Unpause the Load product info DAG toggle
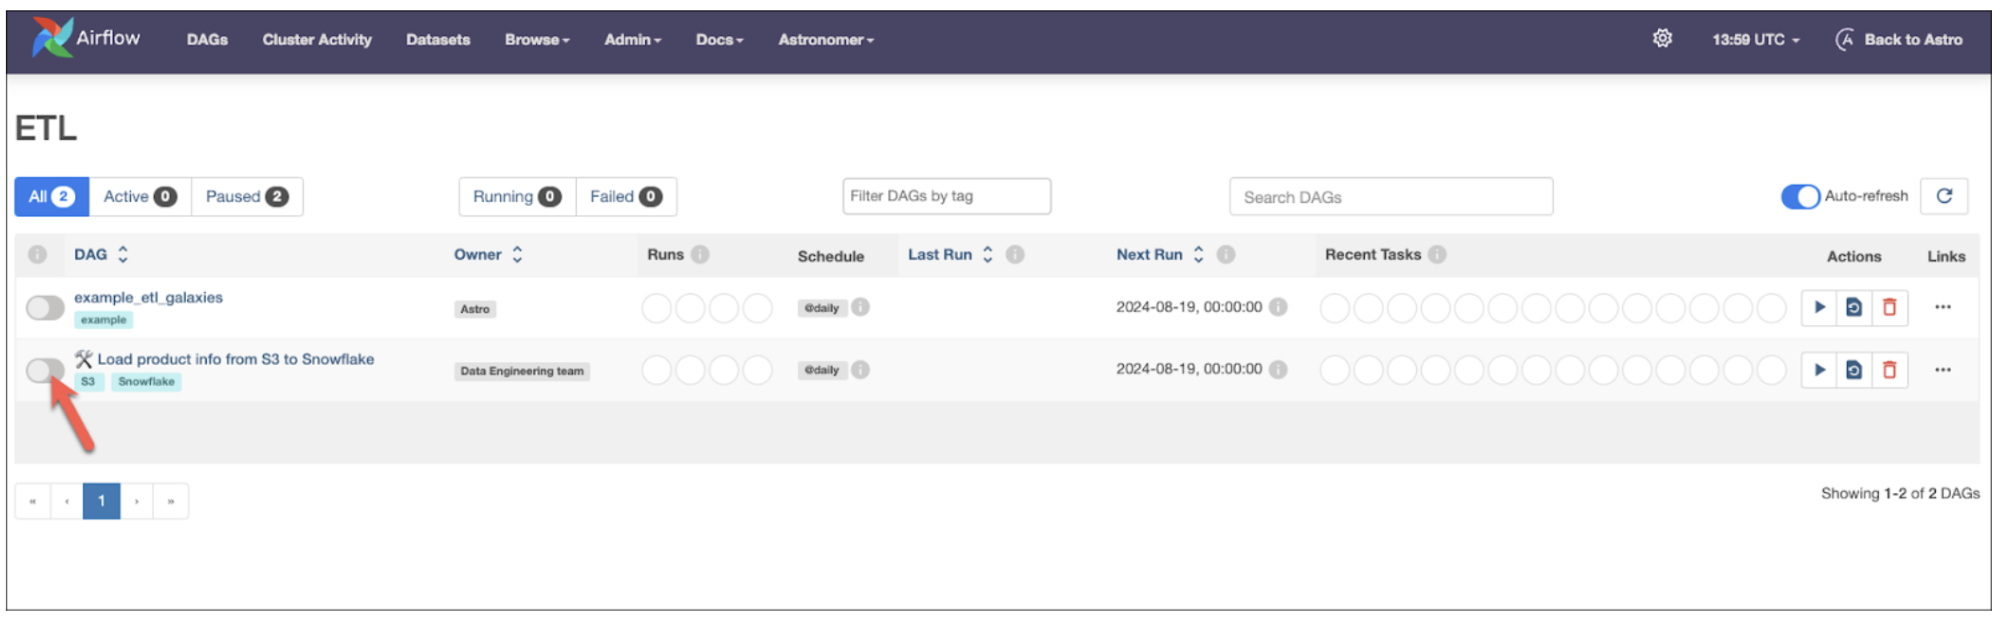The width and height of the screenshot is (2000, 622). [x=45, y=371]
